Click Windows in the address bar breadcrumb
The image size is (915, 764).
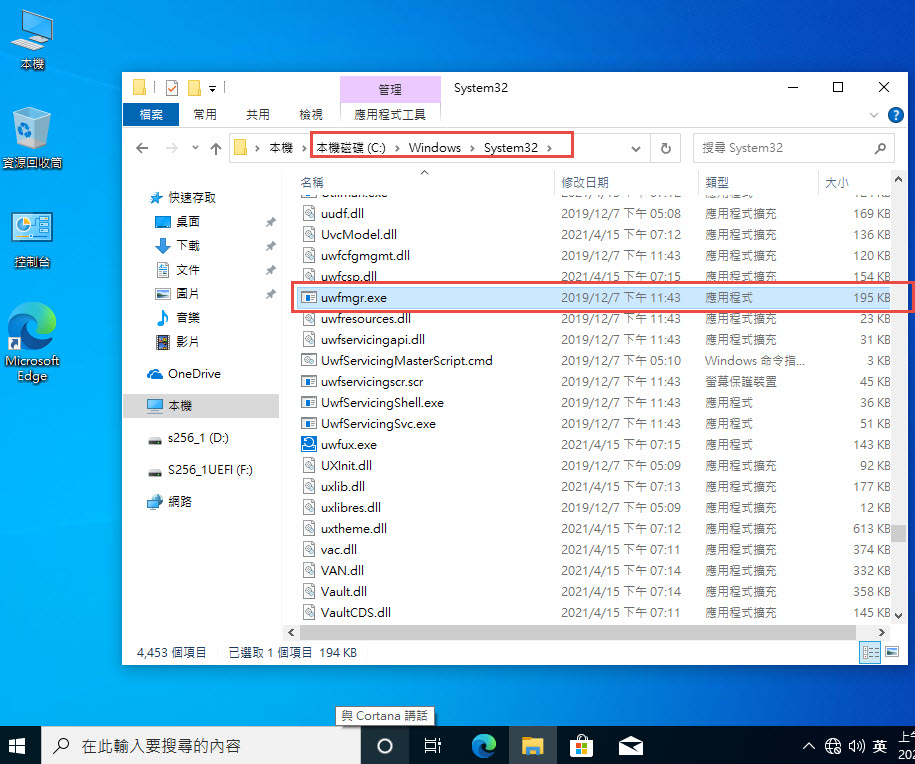(435, 146)
